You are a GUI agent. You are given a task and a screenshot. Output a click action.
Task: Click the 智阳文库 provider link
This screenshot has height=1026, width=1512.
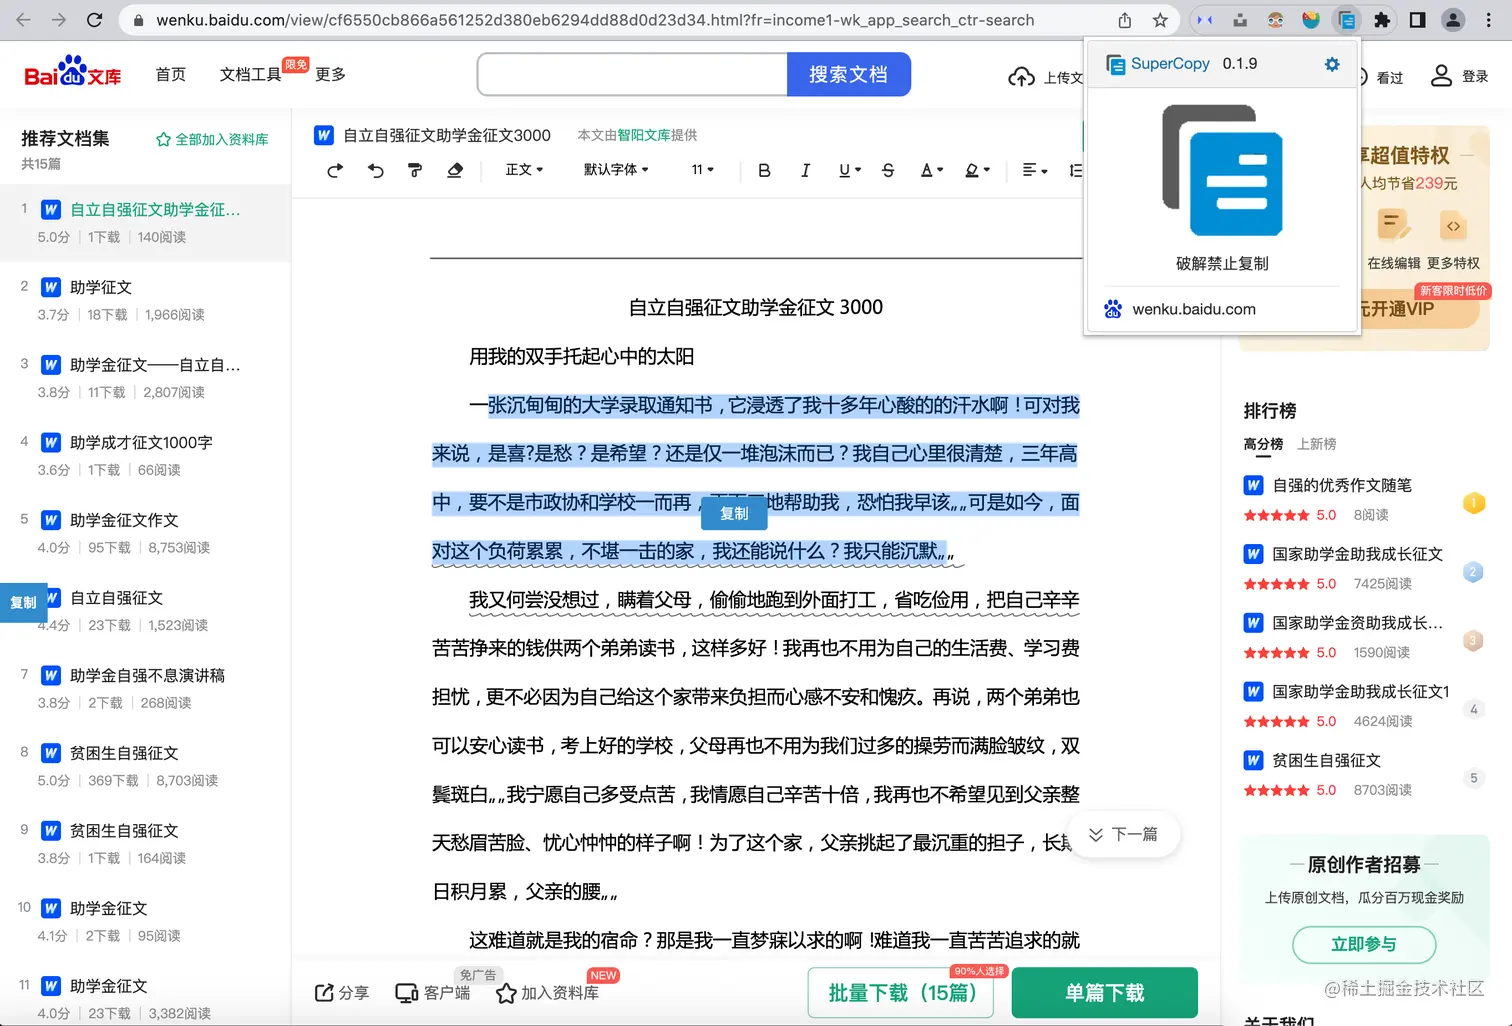click(x=643, y=135)
